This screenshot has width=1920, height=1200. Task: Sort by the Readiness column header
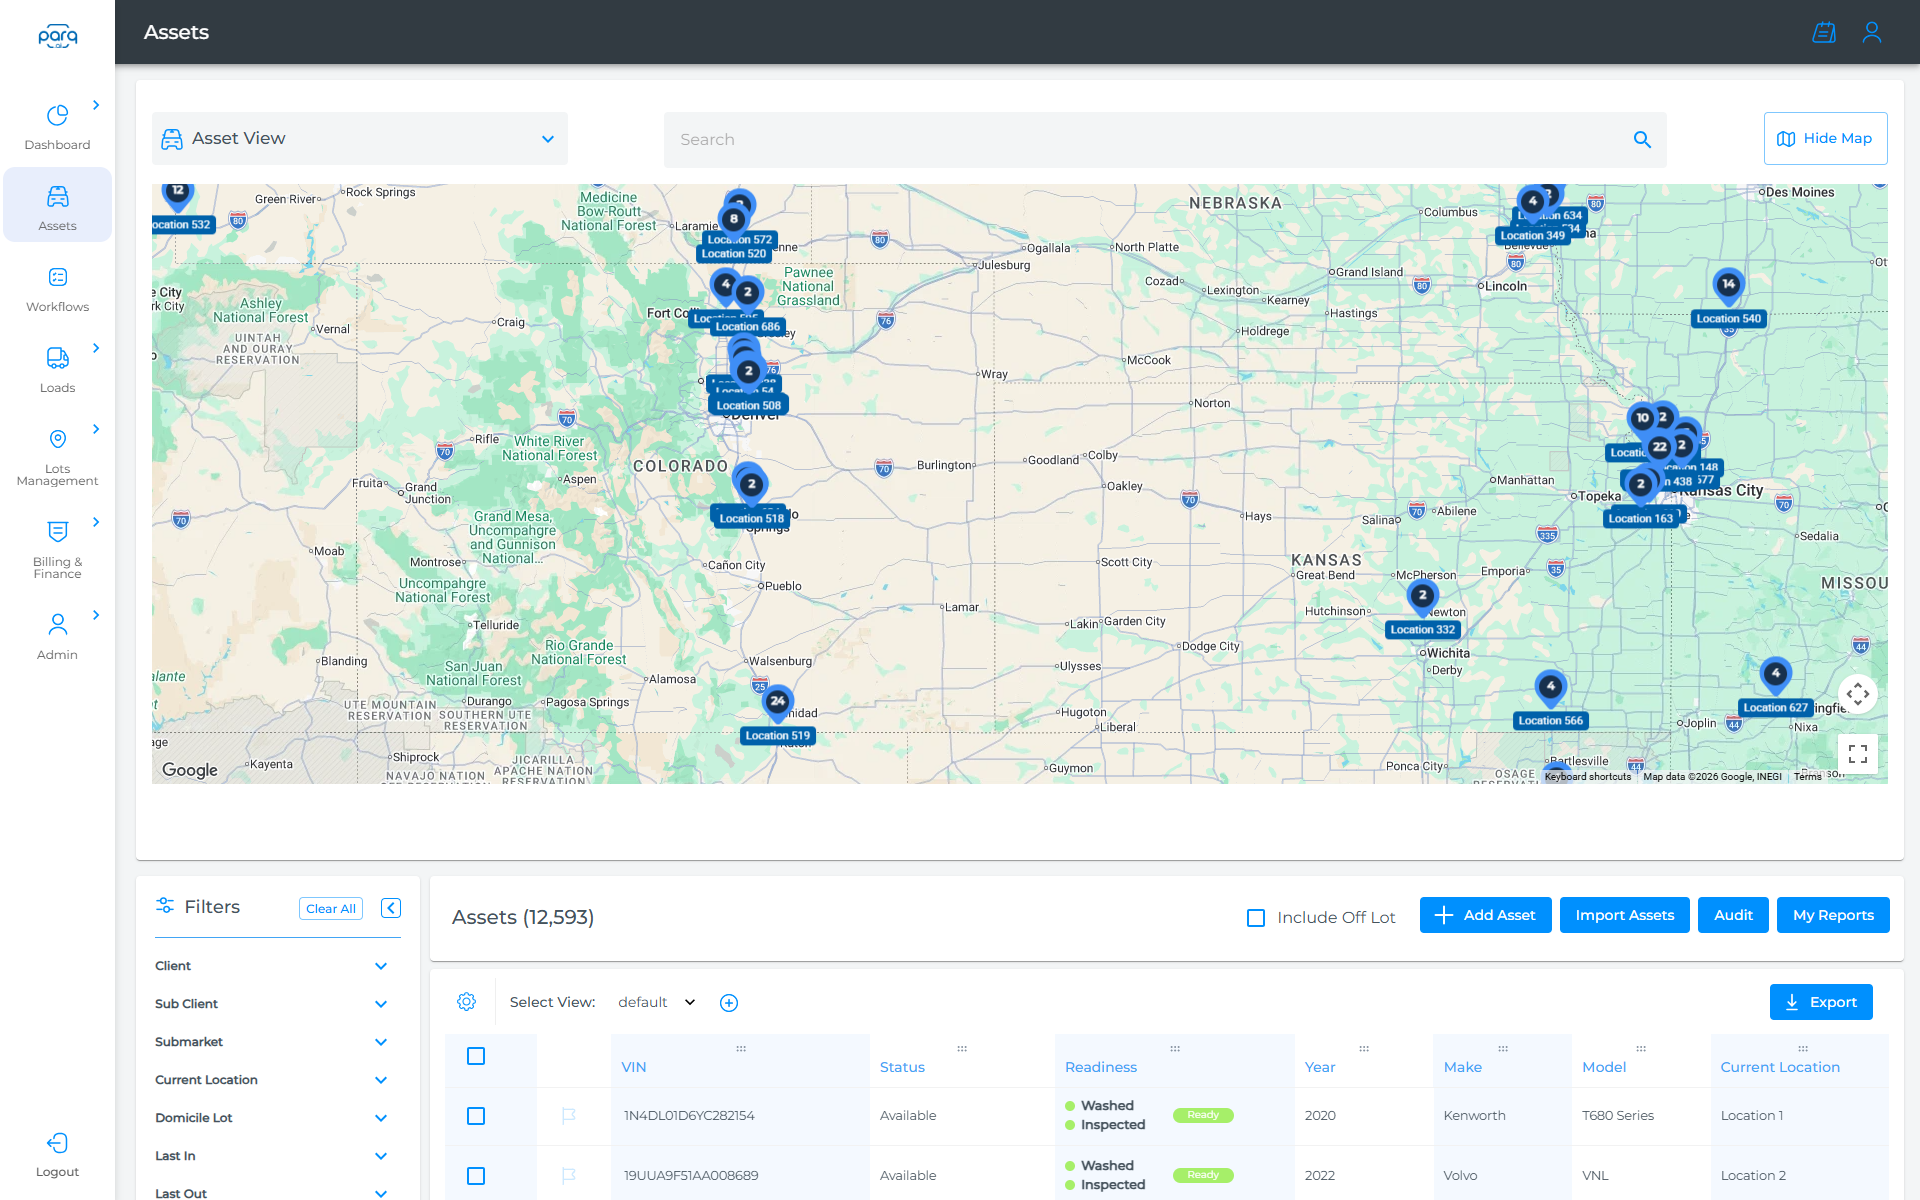1101,1067
